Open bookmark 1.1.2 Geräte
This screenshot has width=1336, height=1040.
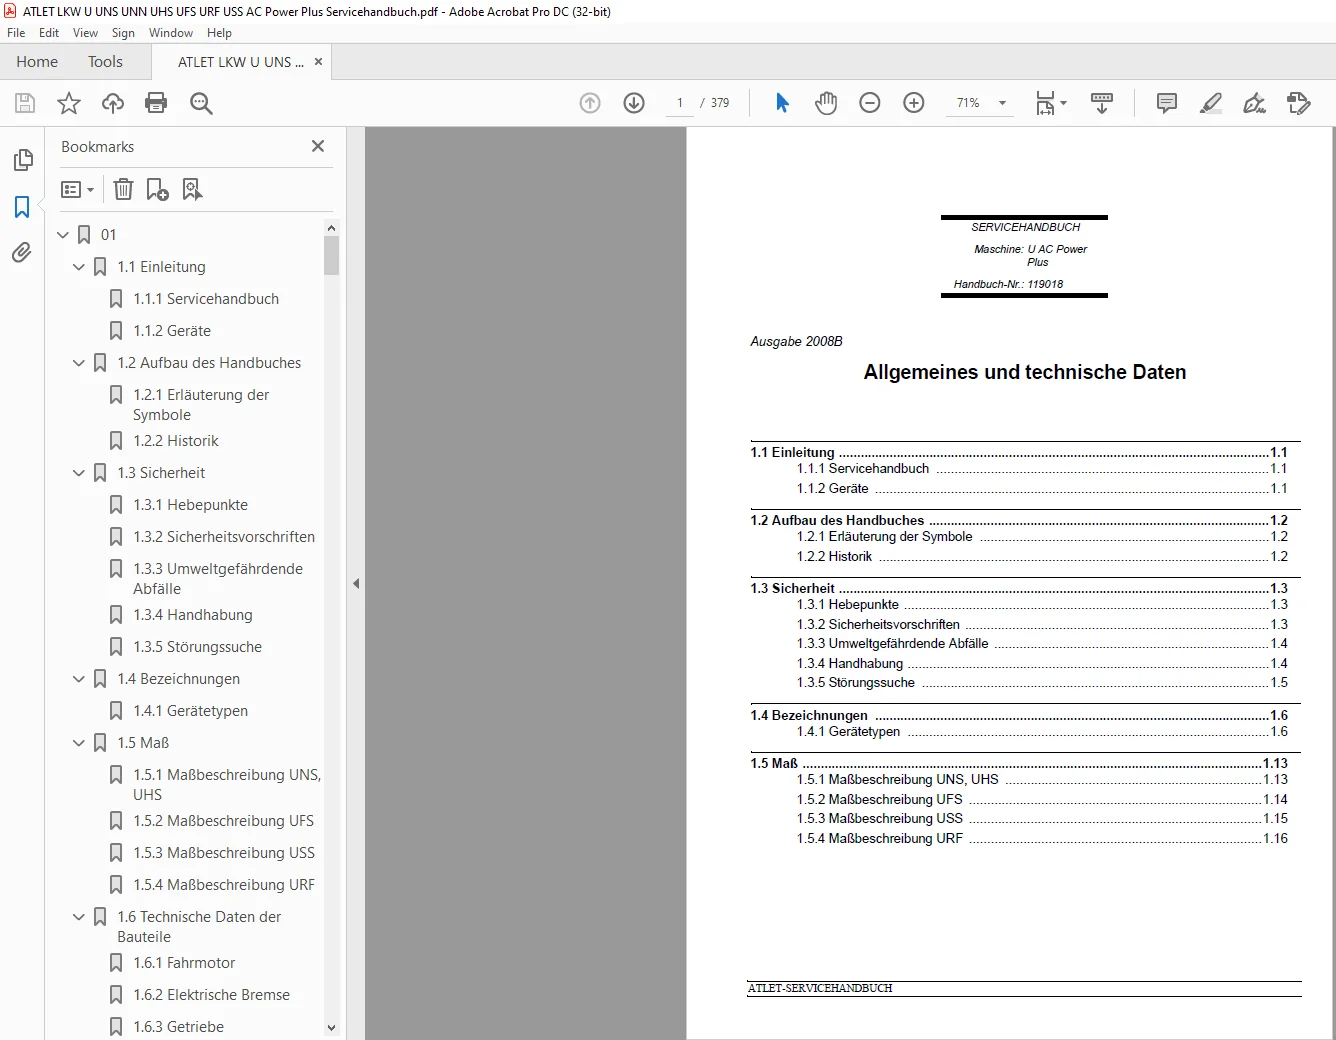pos(172,331)
